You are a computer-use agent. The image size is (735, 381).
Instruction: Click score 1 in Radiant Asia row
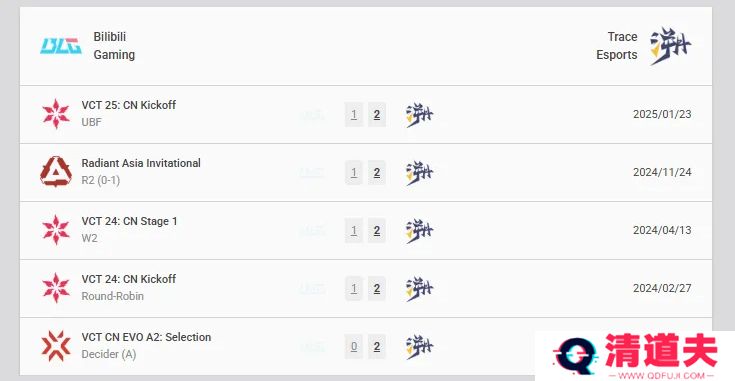coord(354,172)
